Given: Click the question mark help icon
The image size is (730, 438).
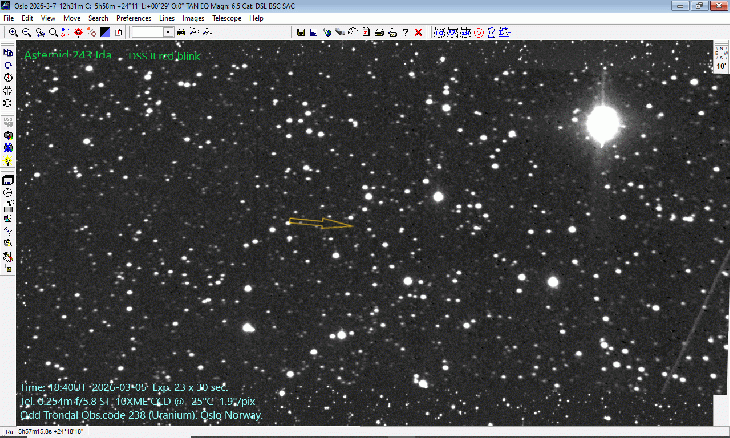Looking at the screenshot, I should pos(405,32).
